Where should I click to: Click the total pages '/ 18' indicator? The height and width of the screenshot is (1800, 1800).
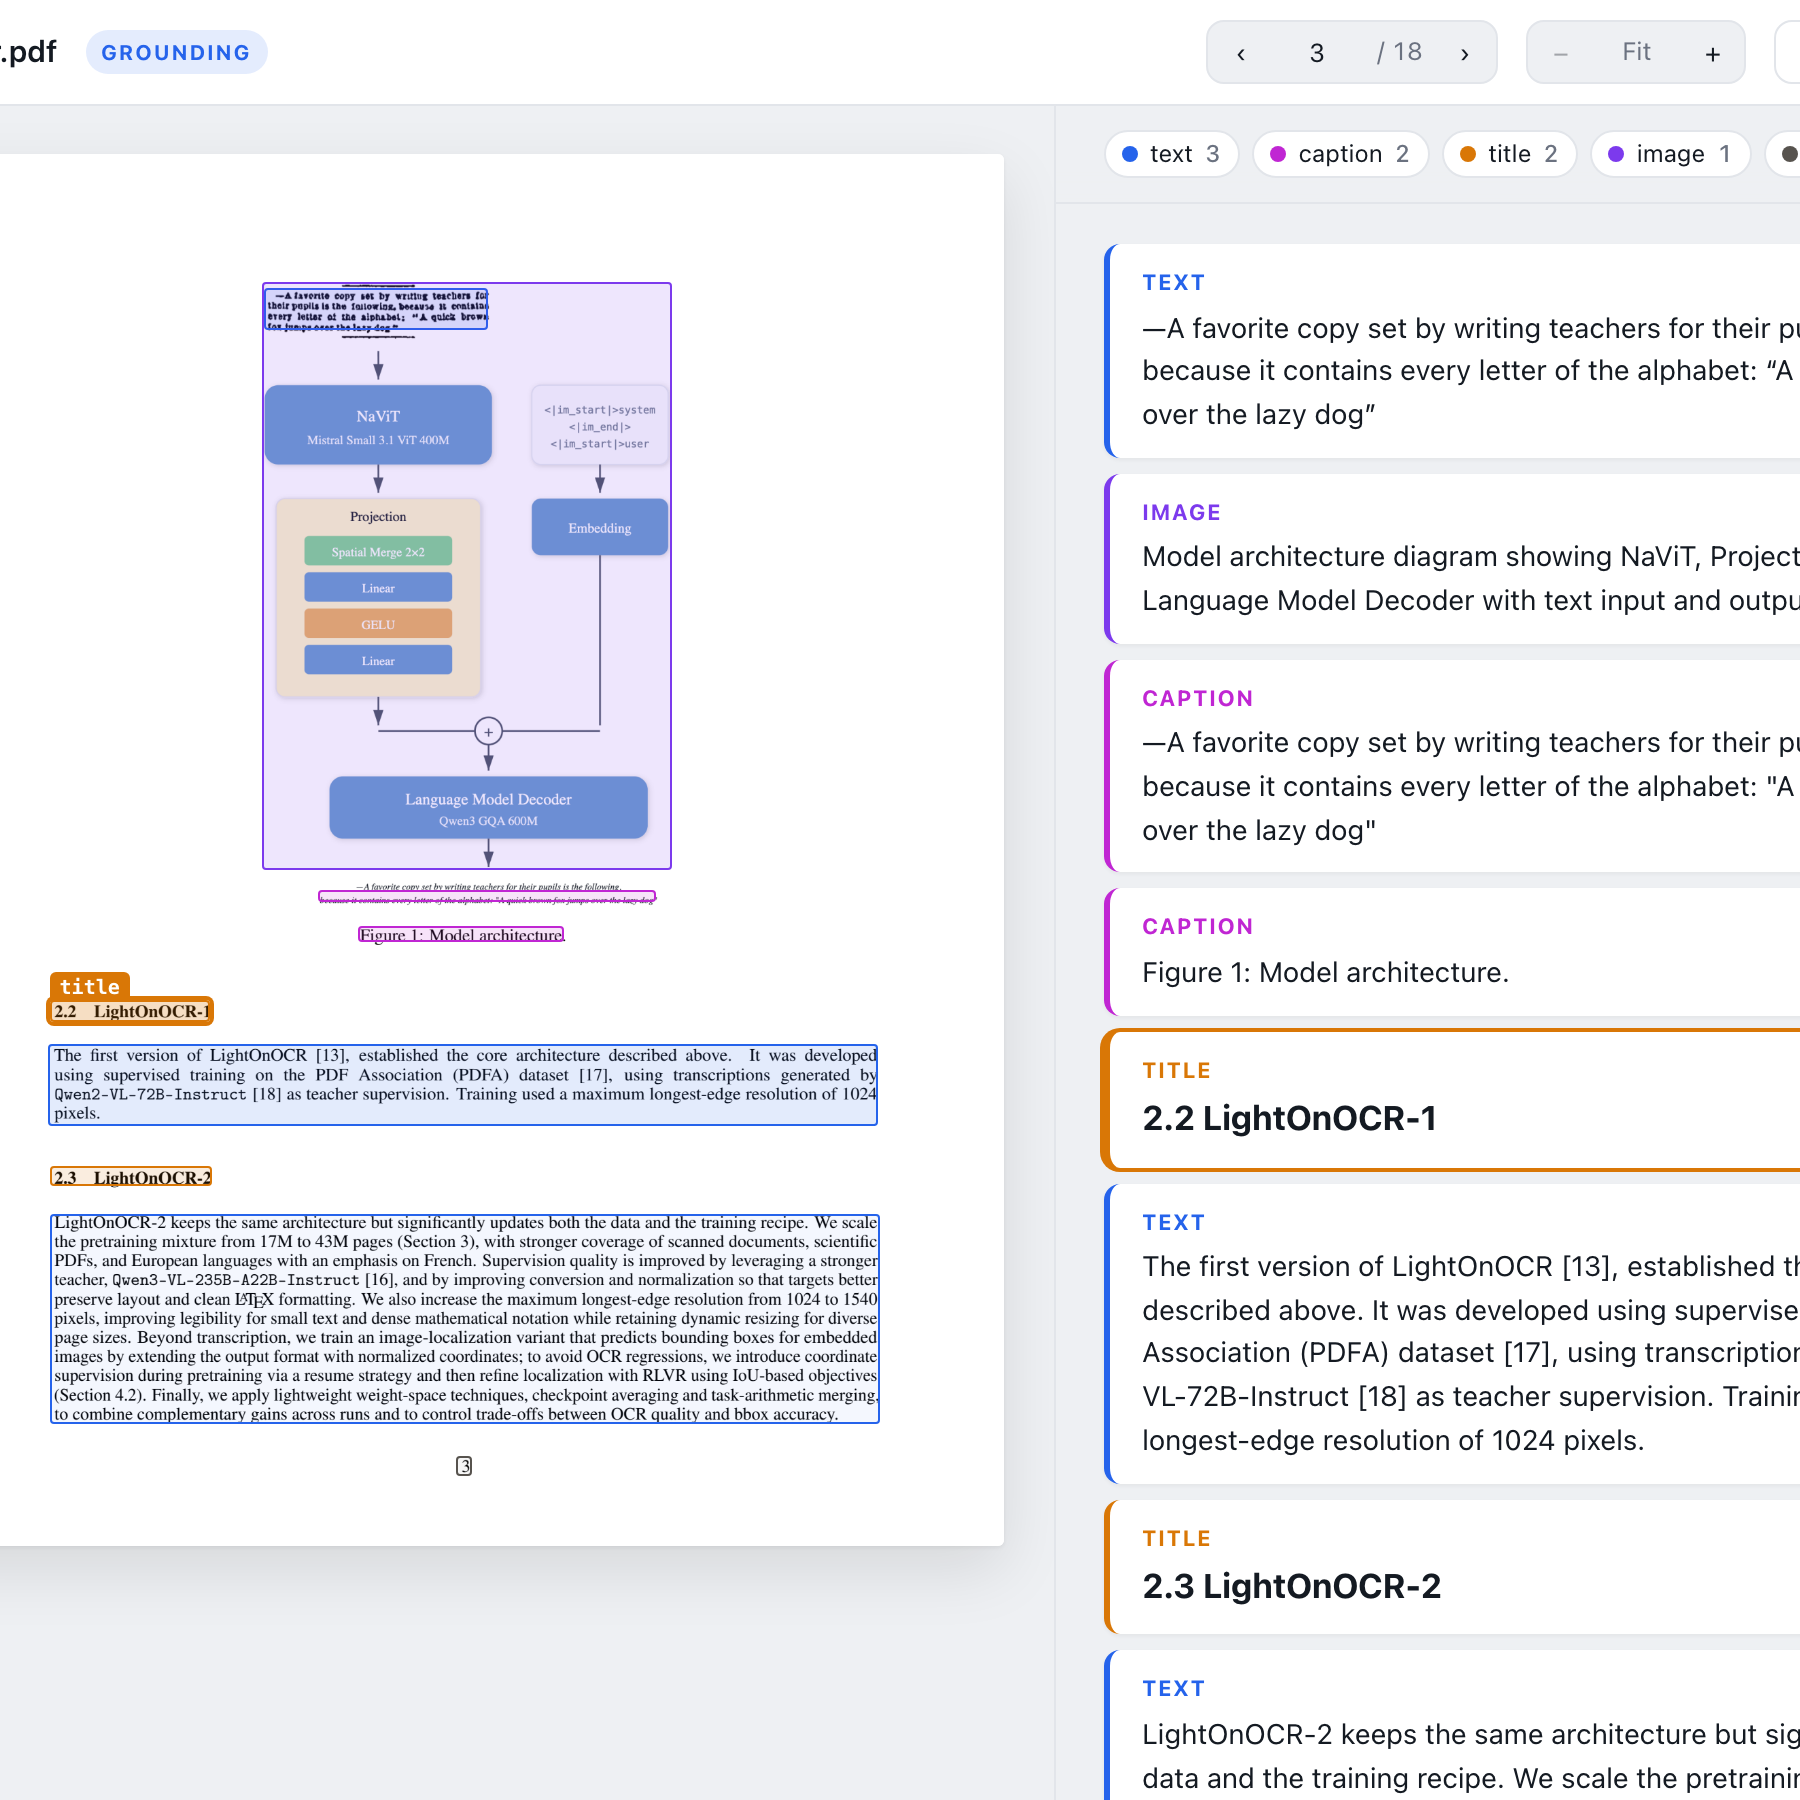(1399, 52)
